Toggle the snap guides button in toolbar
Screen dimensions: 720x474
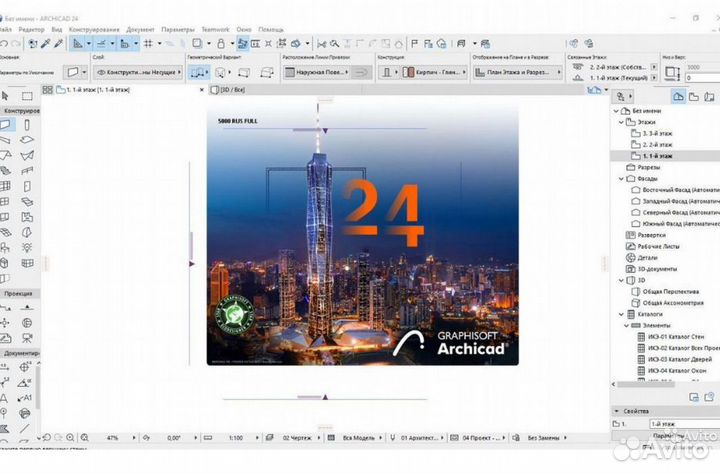pos(101,44)
